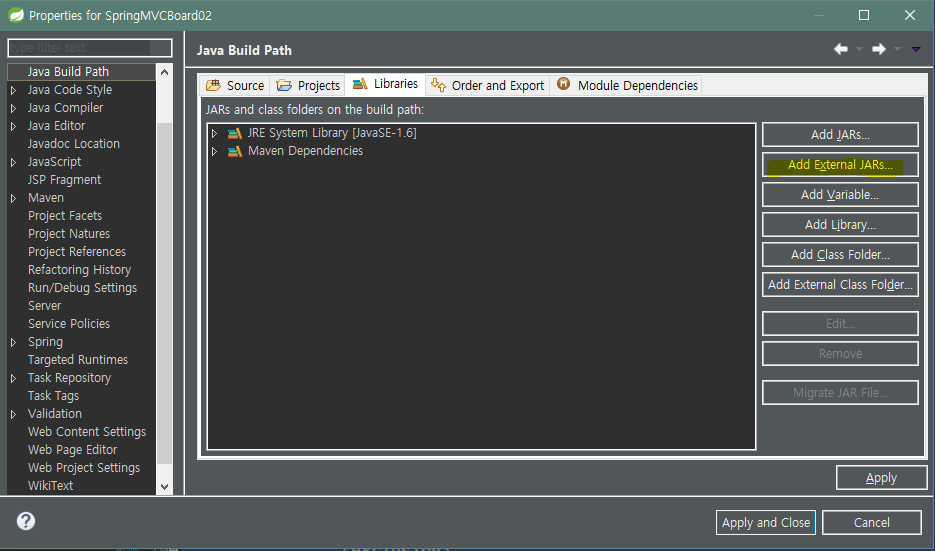Switch to the Source tab

coord(235,85)
